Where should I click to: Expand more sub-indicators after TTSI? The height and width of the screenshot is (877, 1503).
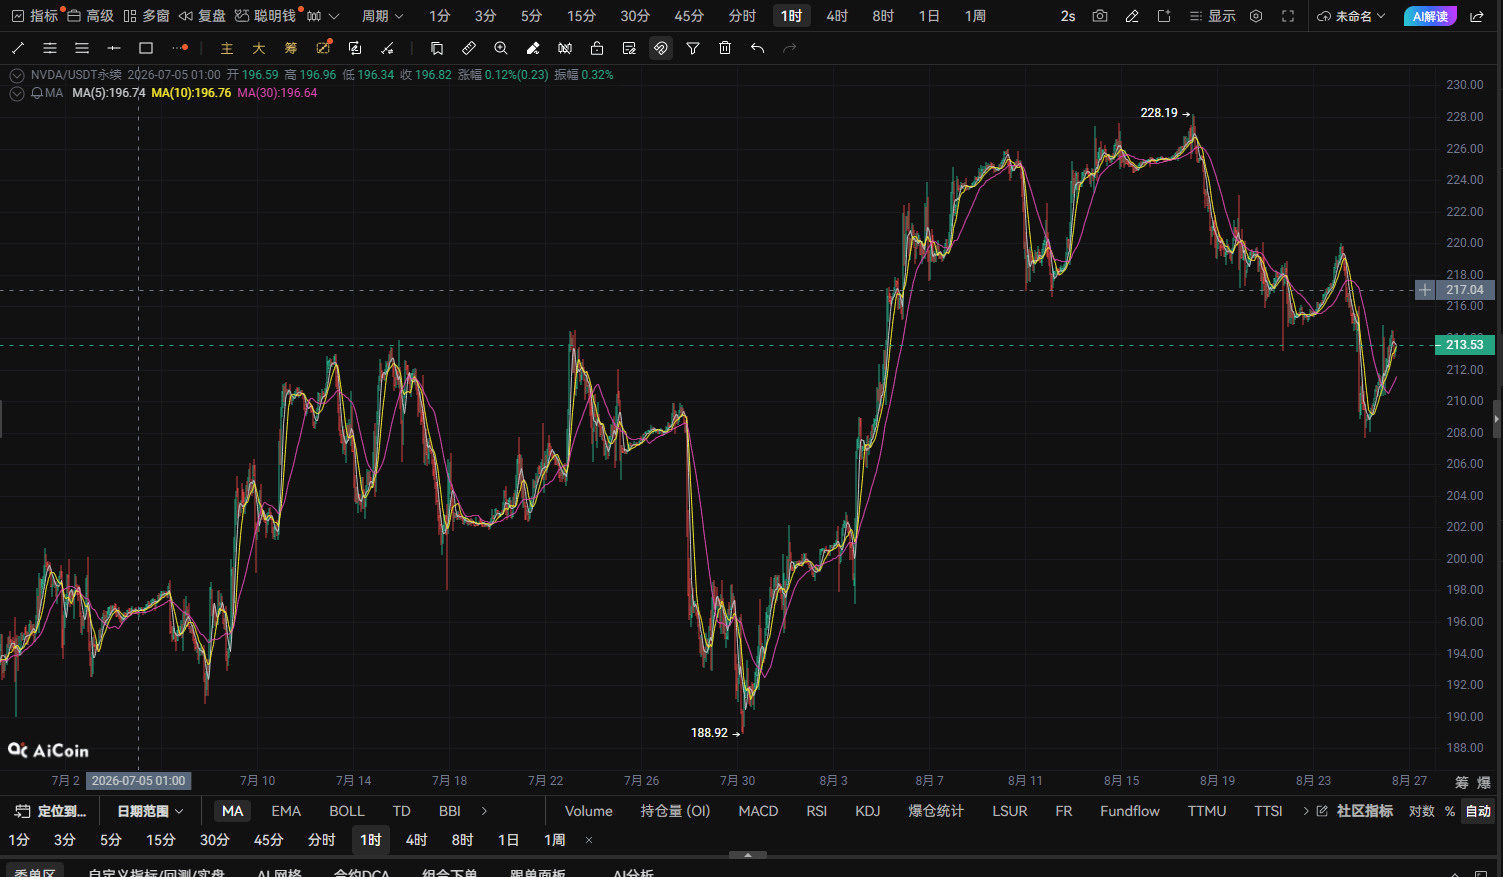[x=1306, y=811]
